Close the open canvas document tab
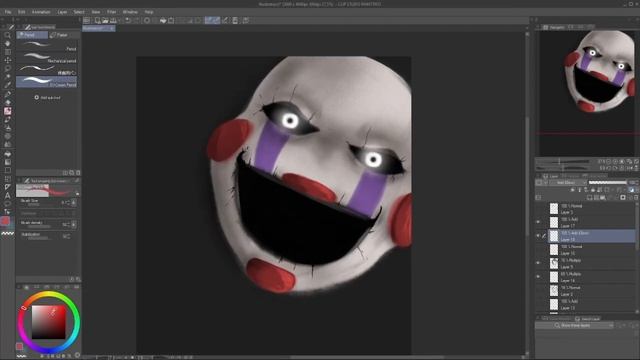This screenshot has height=360, width=640. pyautogui.click(x=111, y=28)
